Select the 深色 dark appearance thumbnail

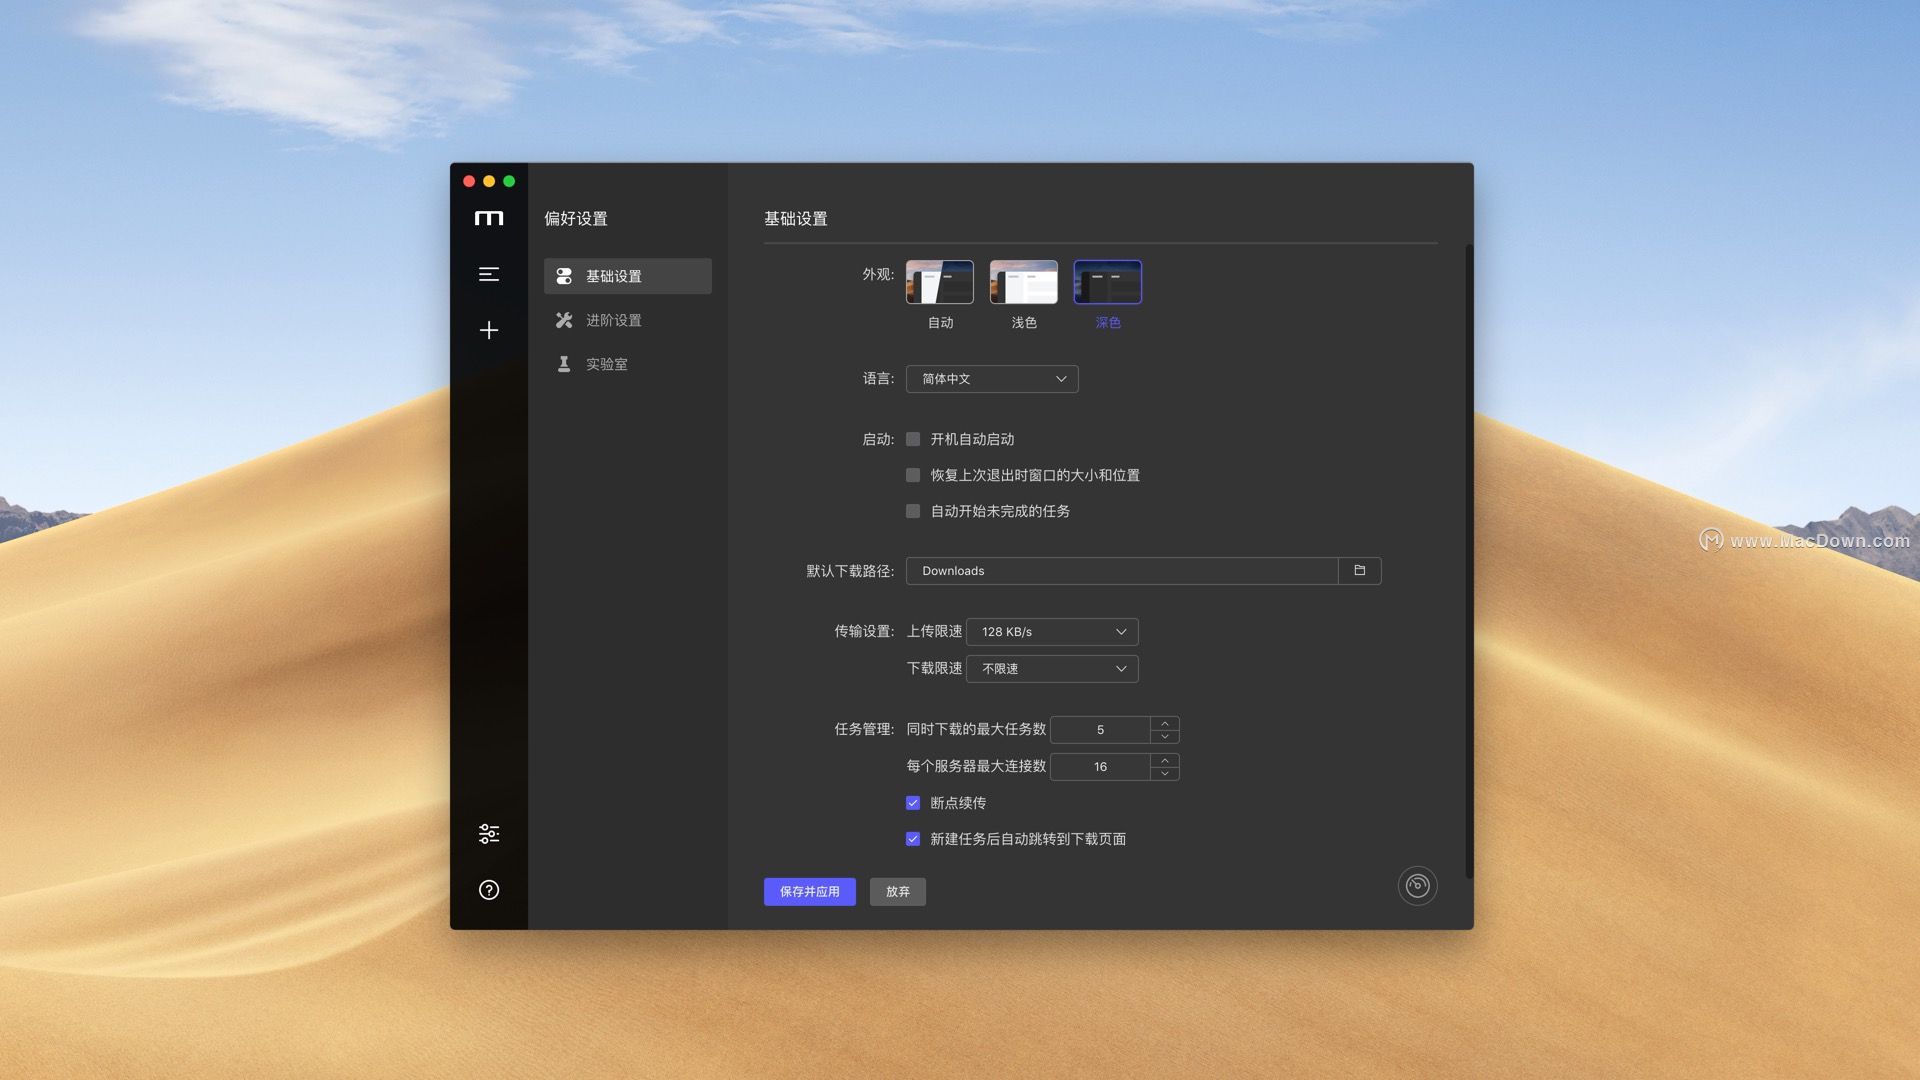pos(1107,281)
